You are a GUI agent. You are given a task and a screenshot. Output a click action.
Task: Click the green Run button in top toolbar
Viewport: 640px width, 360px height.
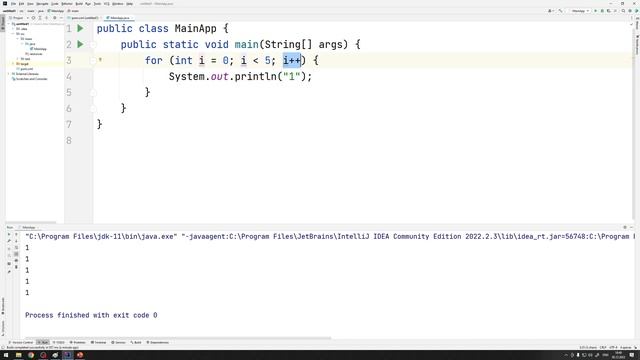(596, 11)
